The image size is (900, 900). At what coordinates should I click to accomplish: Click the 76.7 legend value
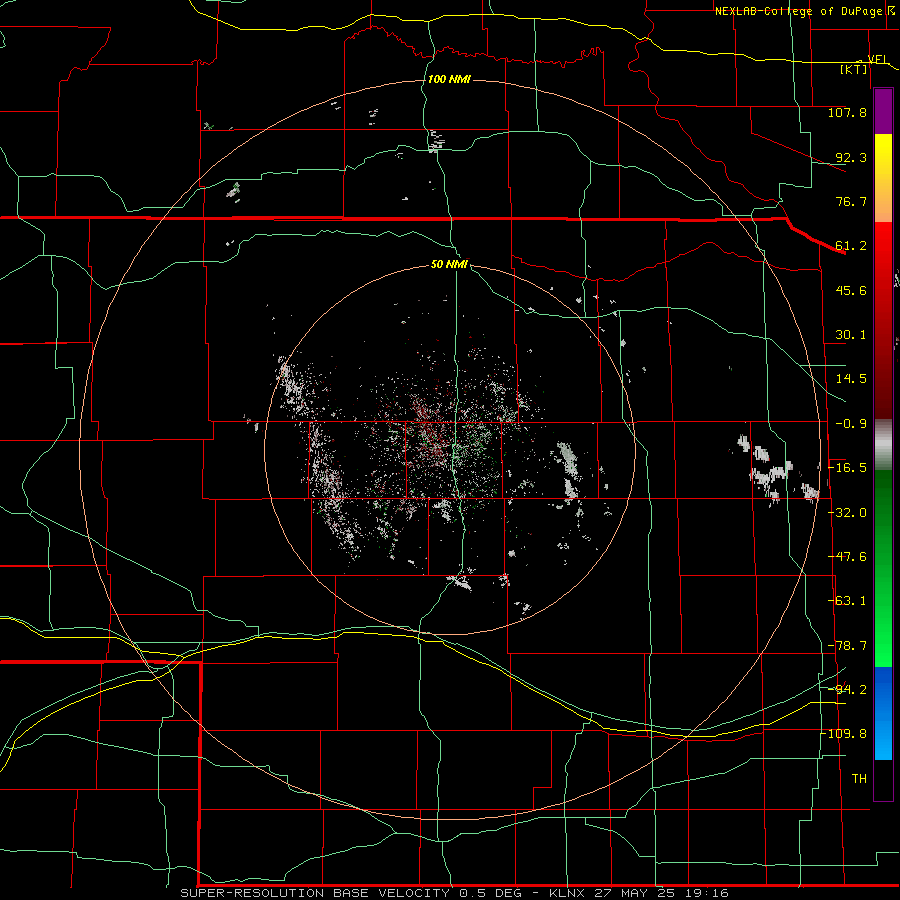tap(851, 201)
